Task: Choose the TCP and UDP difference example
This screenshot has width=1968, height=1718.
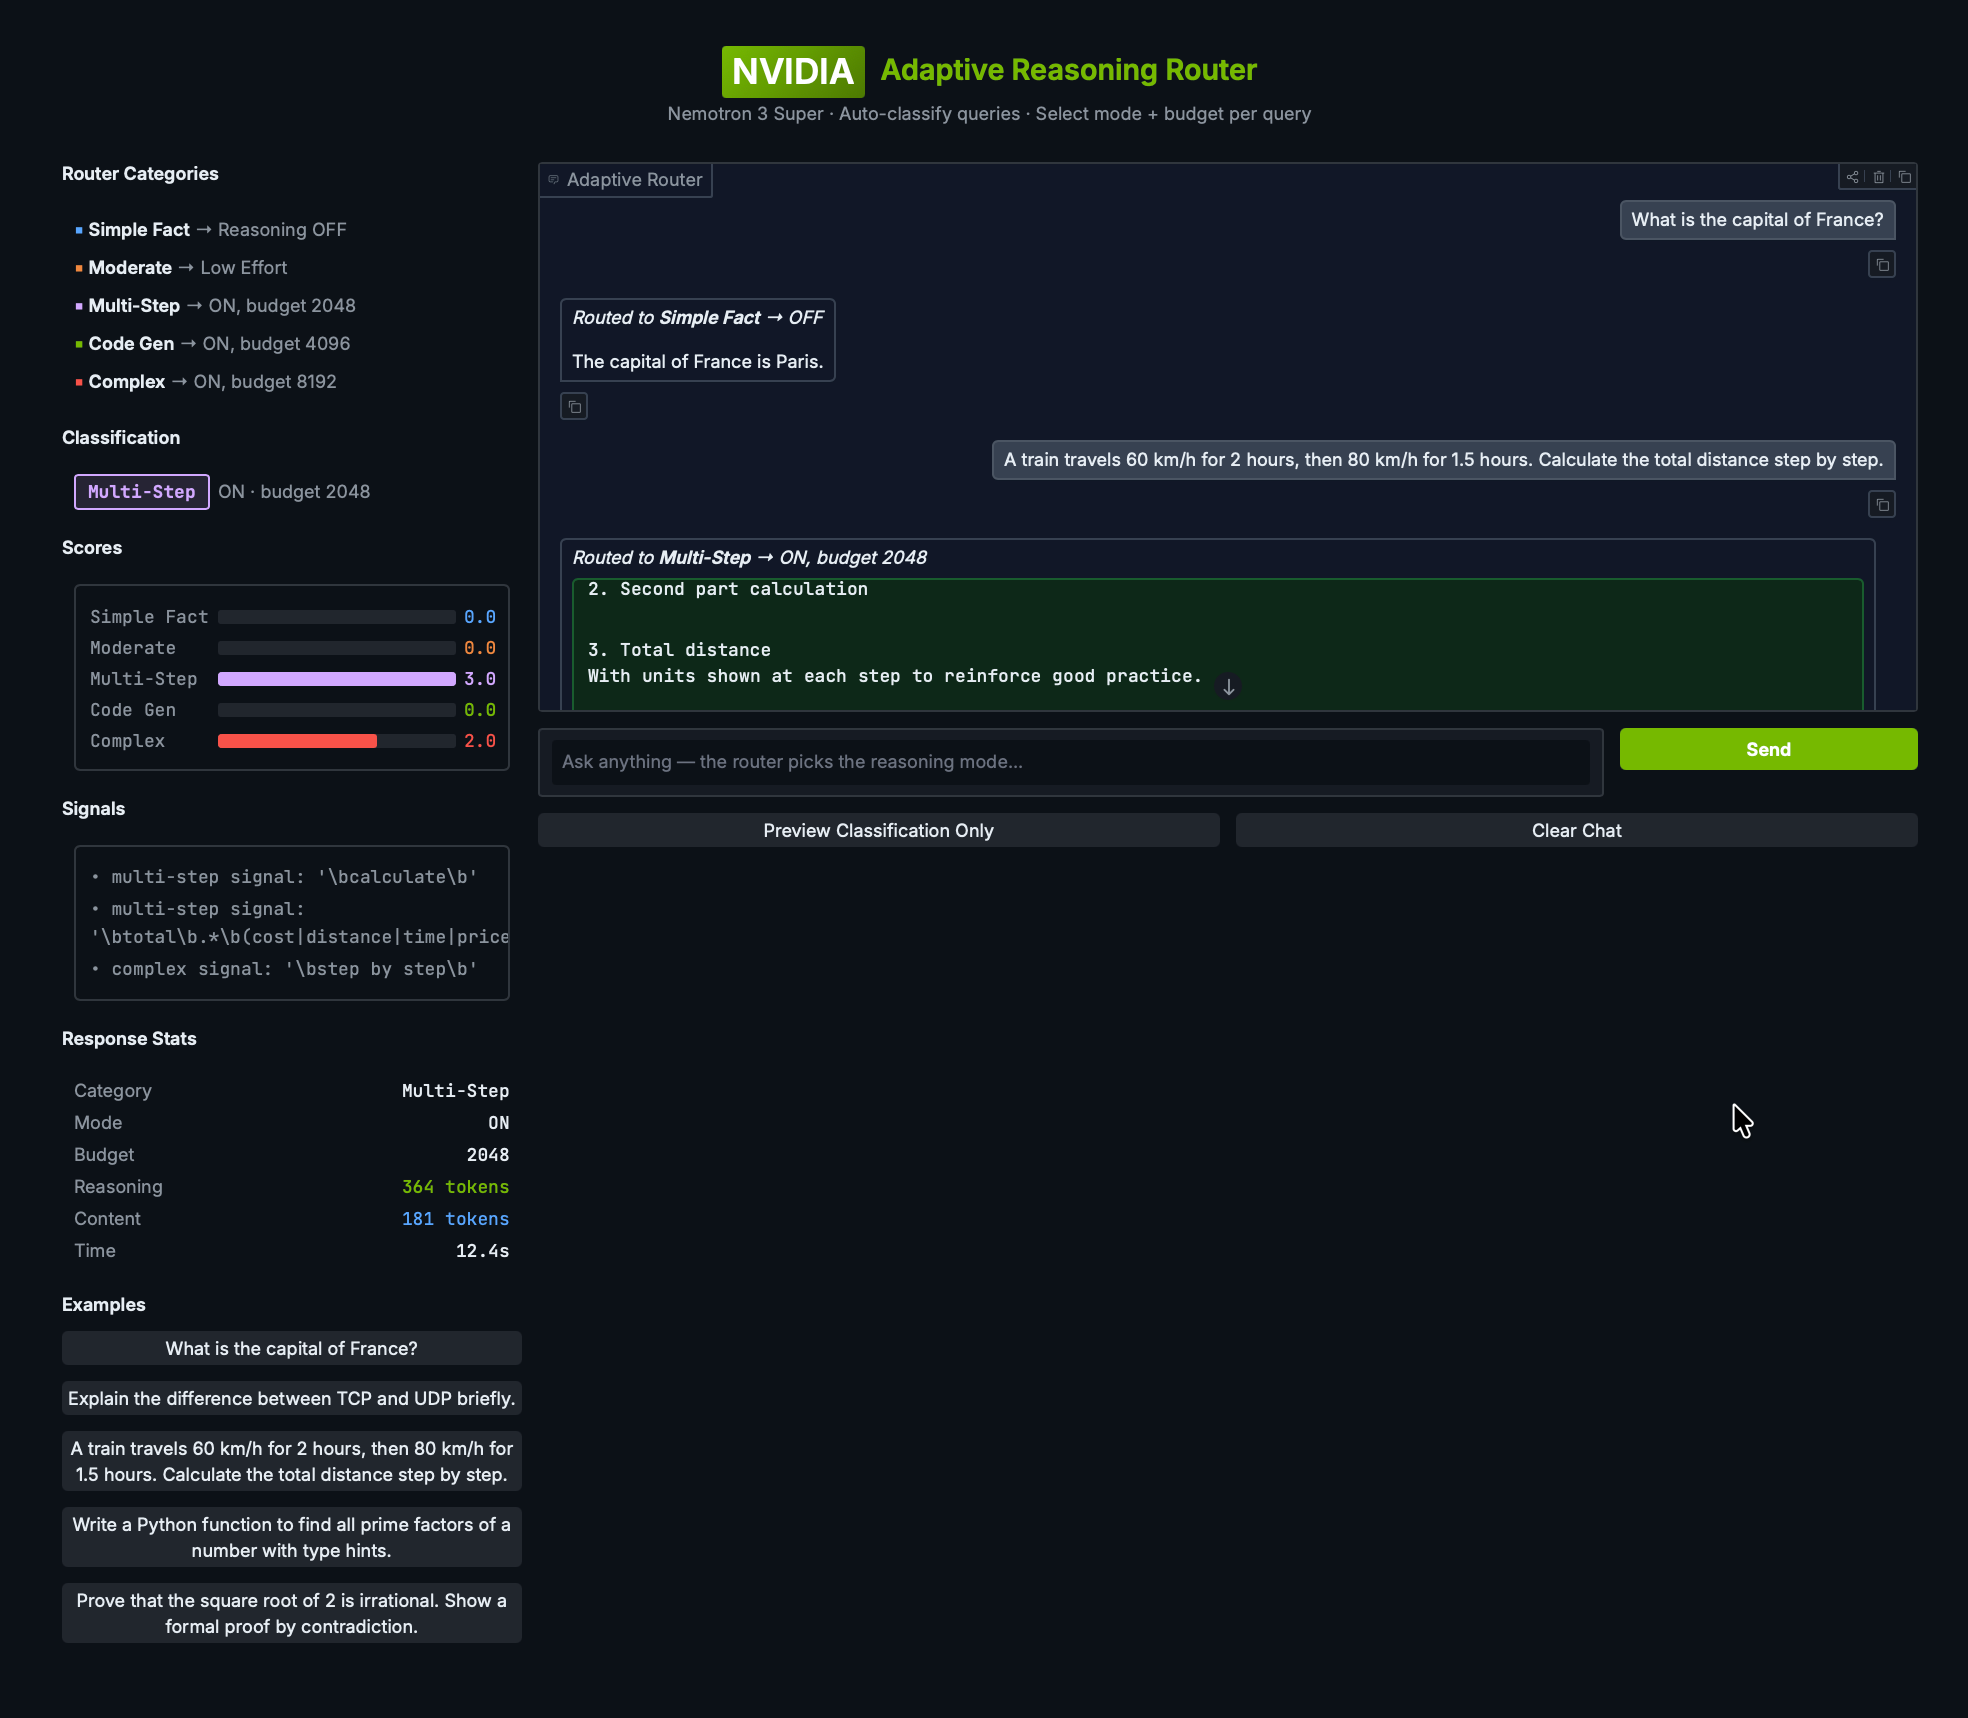Action: point(292,1398)
